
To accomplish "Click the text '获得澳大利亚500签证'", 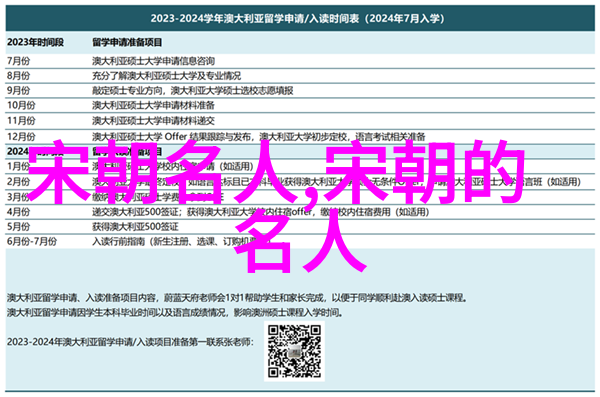I will point(135,226).
